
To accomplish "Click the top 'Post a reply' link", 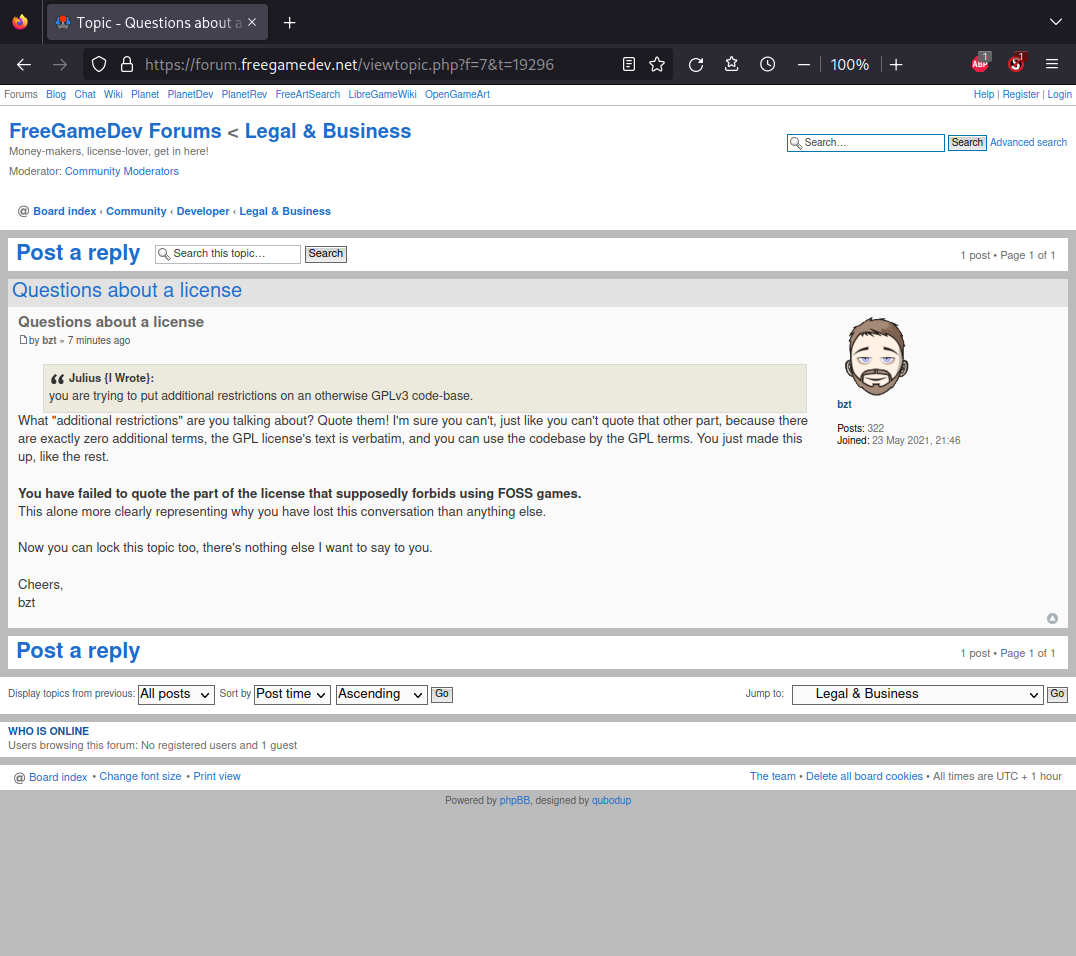I will 78,253.
